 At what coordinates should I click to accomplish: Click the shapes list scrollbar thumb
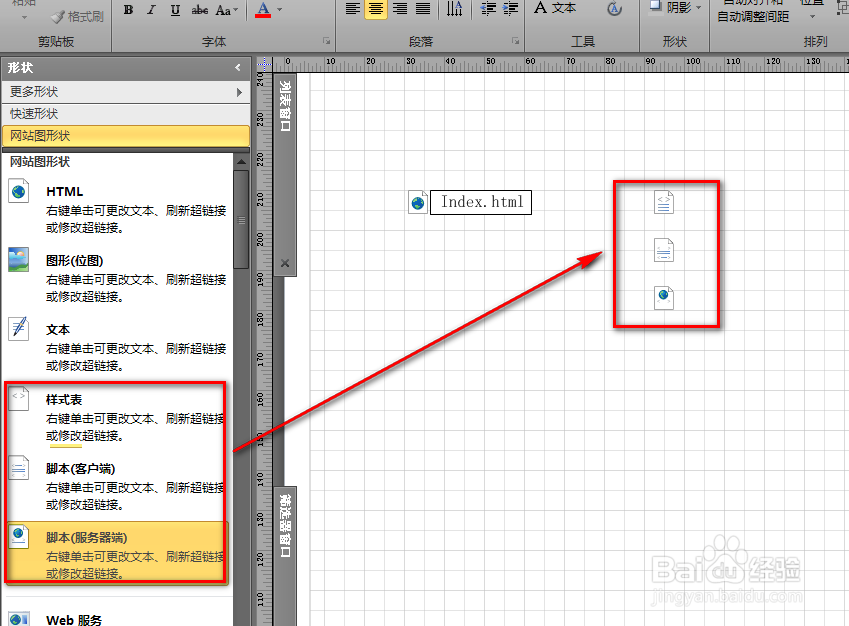click(x=241, y=219)
